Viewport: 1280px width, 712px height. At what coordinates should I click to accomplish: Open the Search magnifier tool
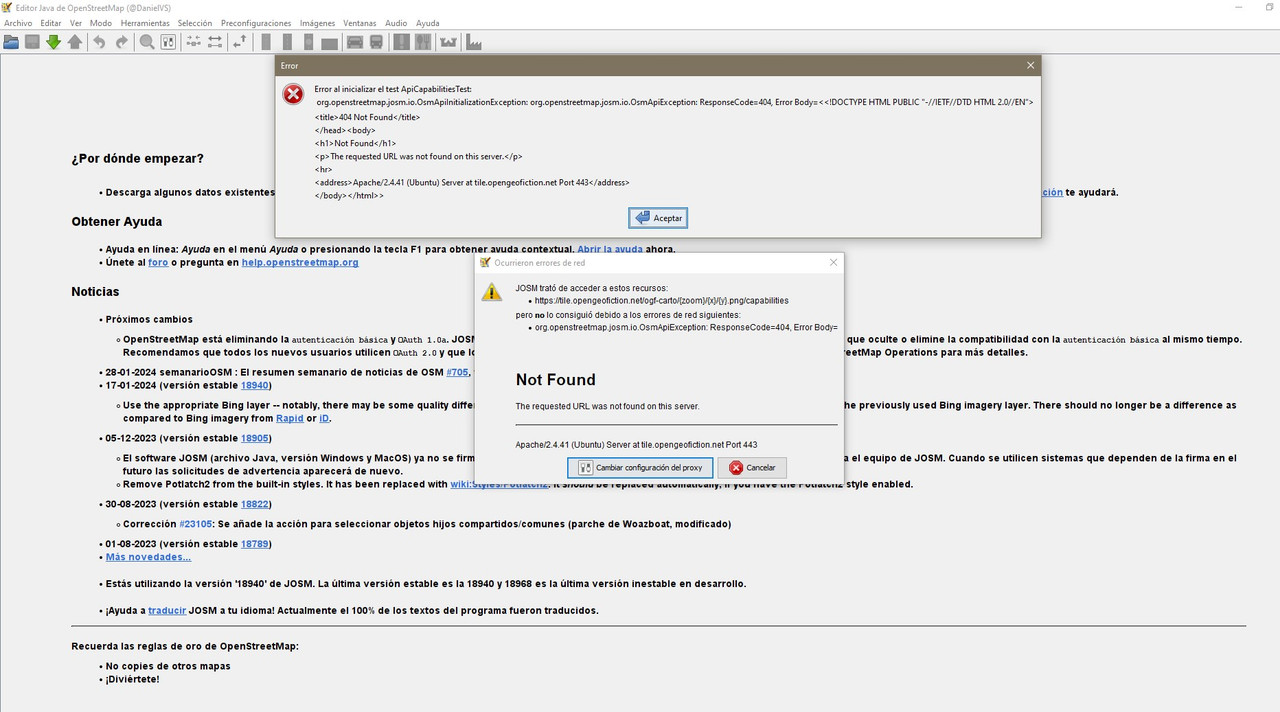pyautogui.click(x=147, y=42)
